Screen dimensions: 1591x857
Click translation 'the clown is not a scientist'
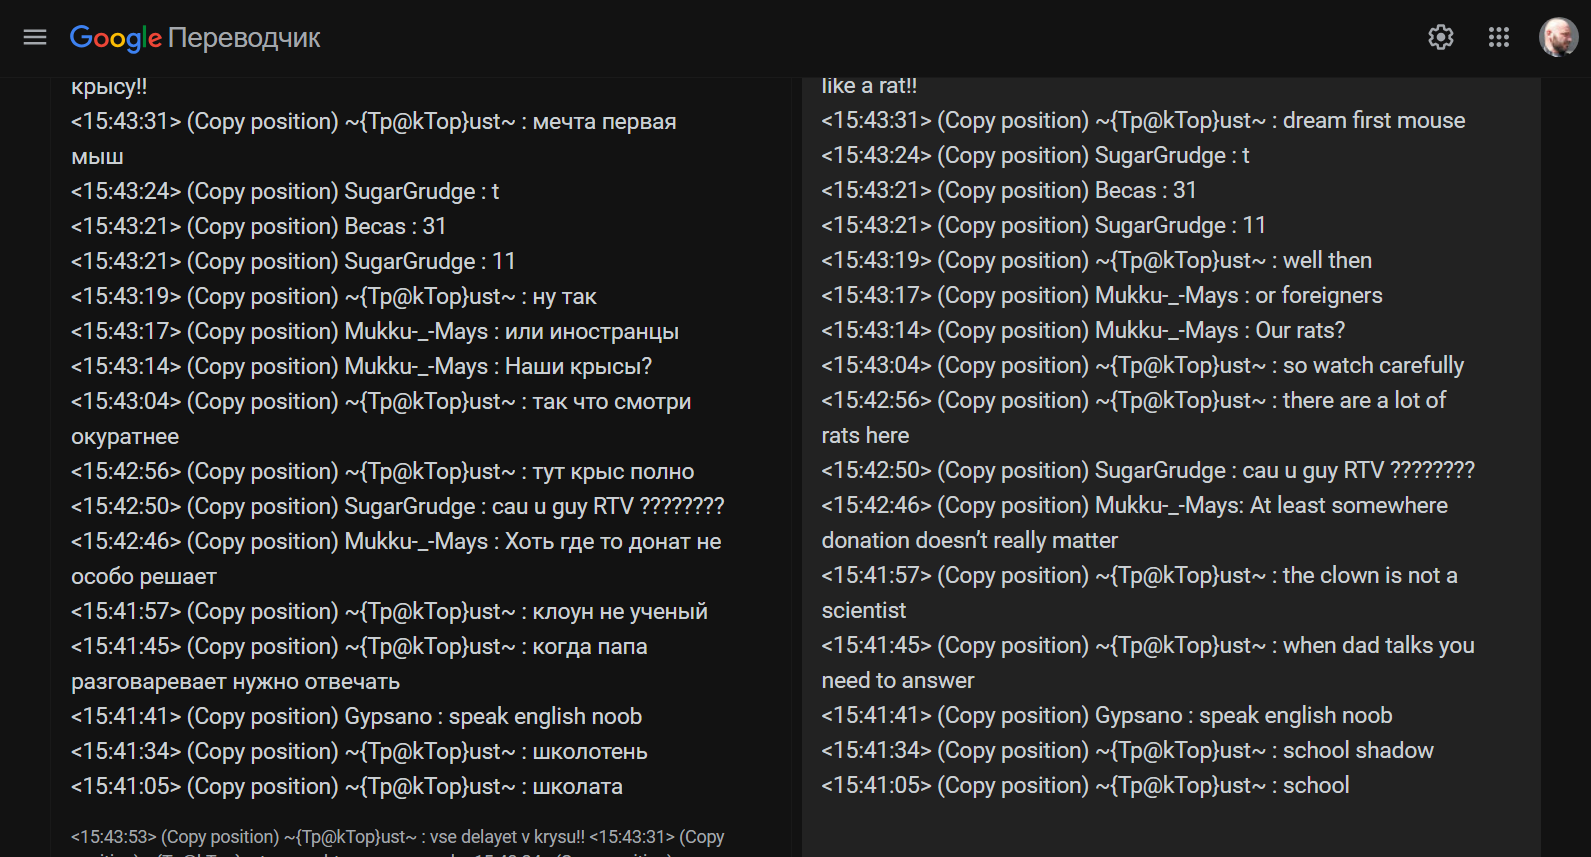tap(1369, 575)
